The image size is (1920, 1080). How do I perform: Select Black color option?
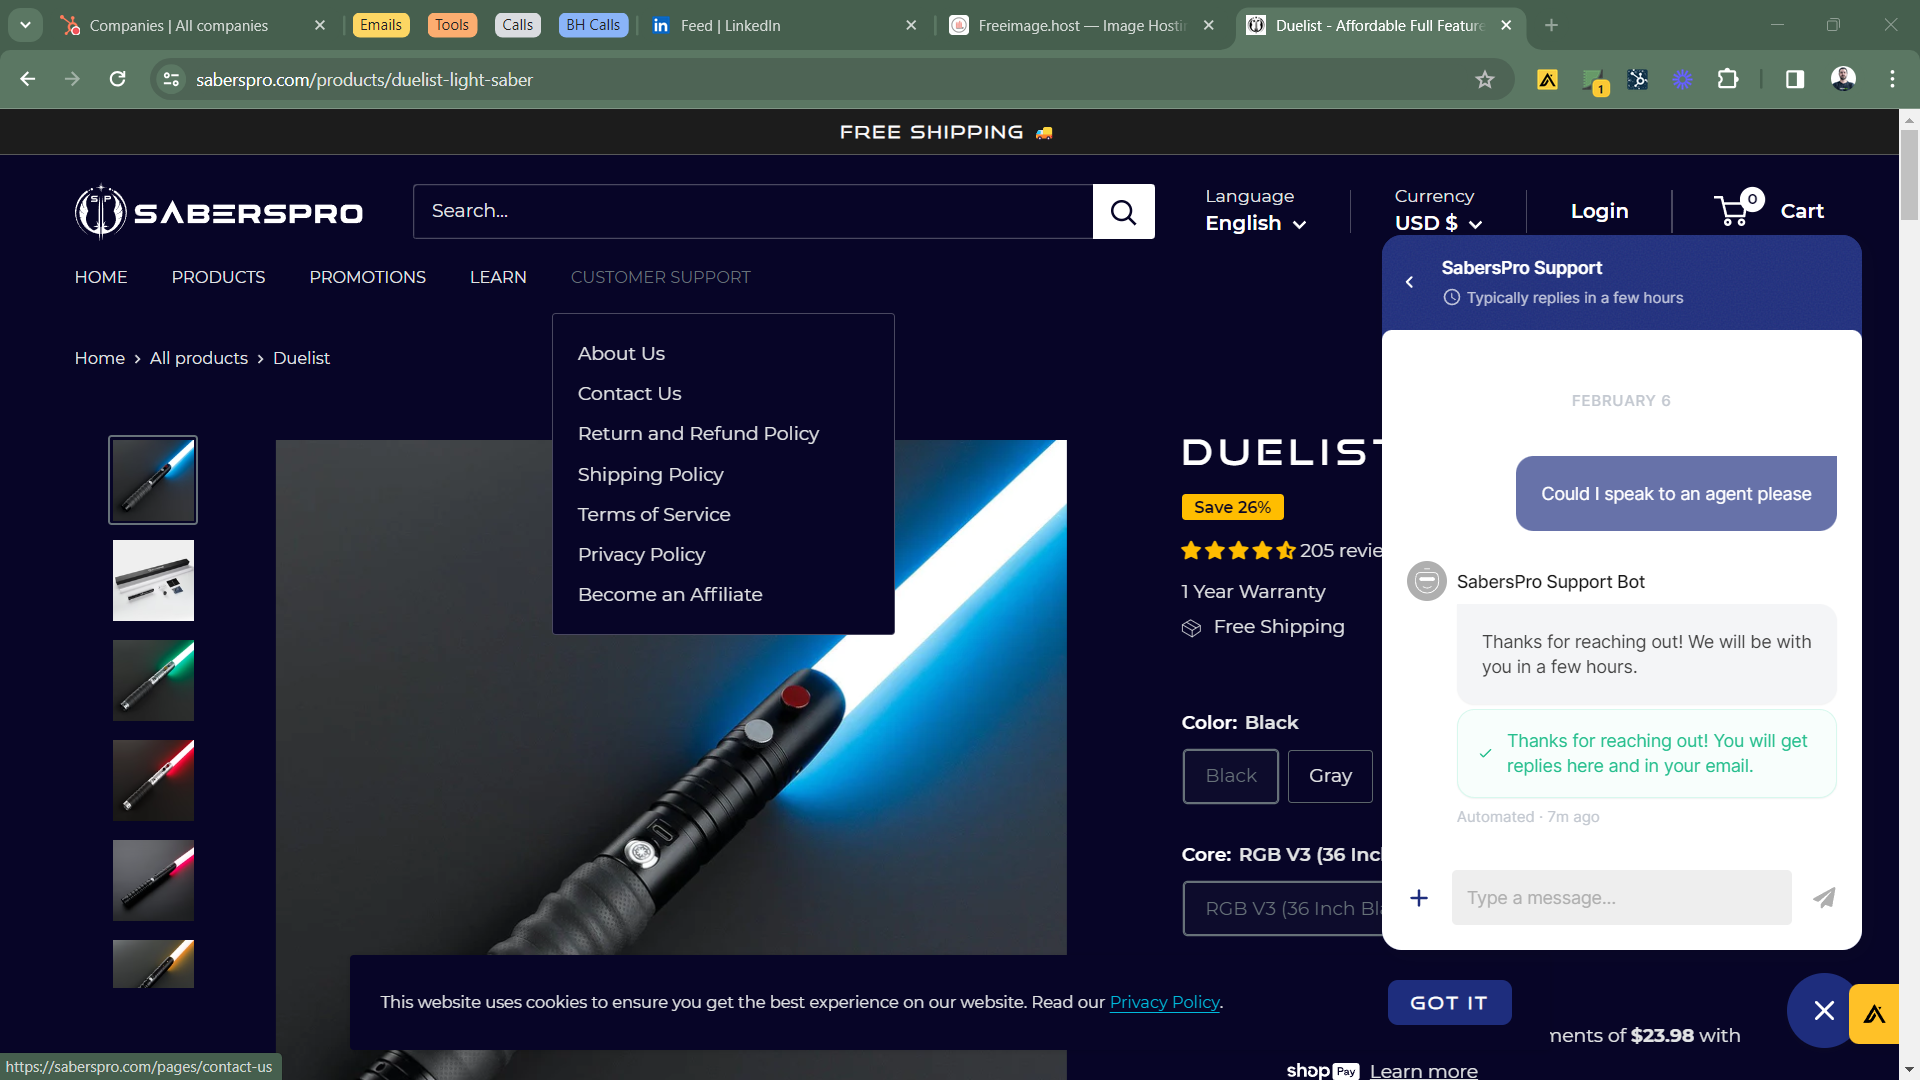(1231, 776)
